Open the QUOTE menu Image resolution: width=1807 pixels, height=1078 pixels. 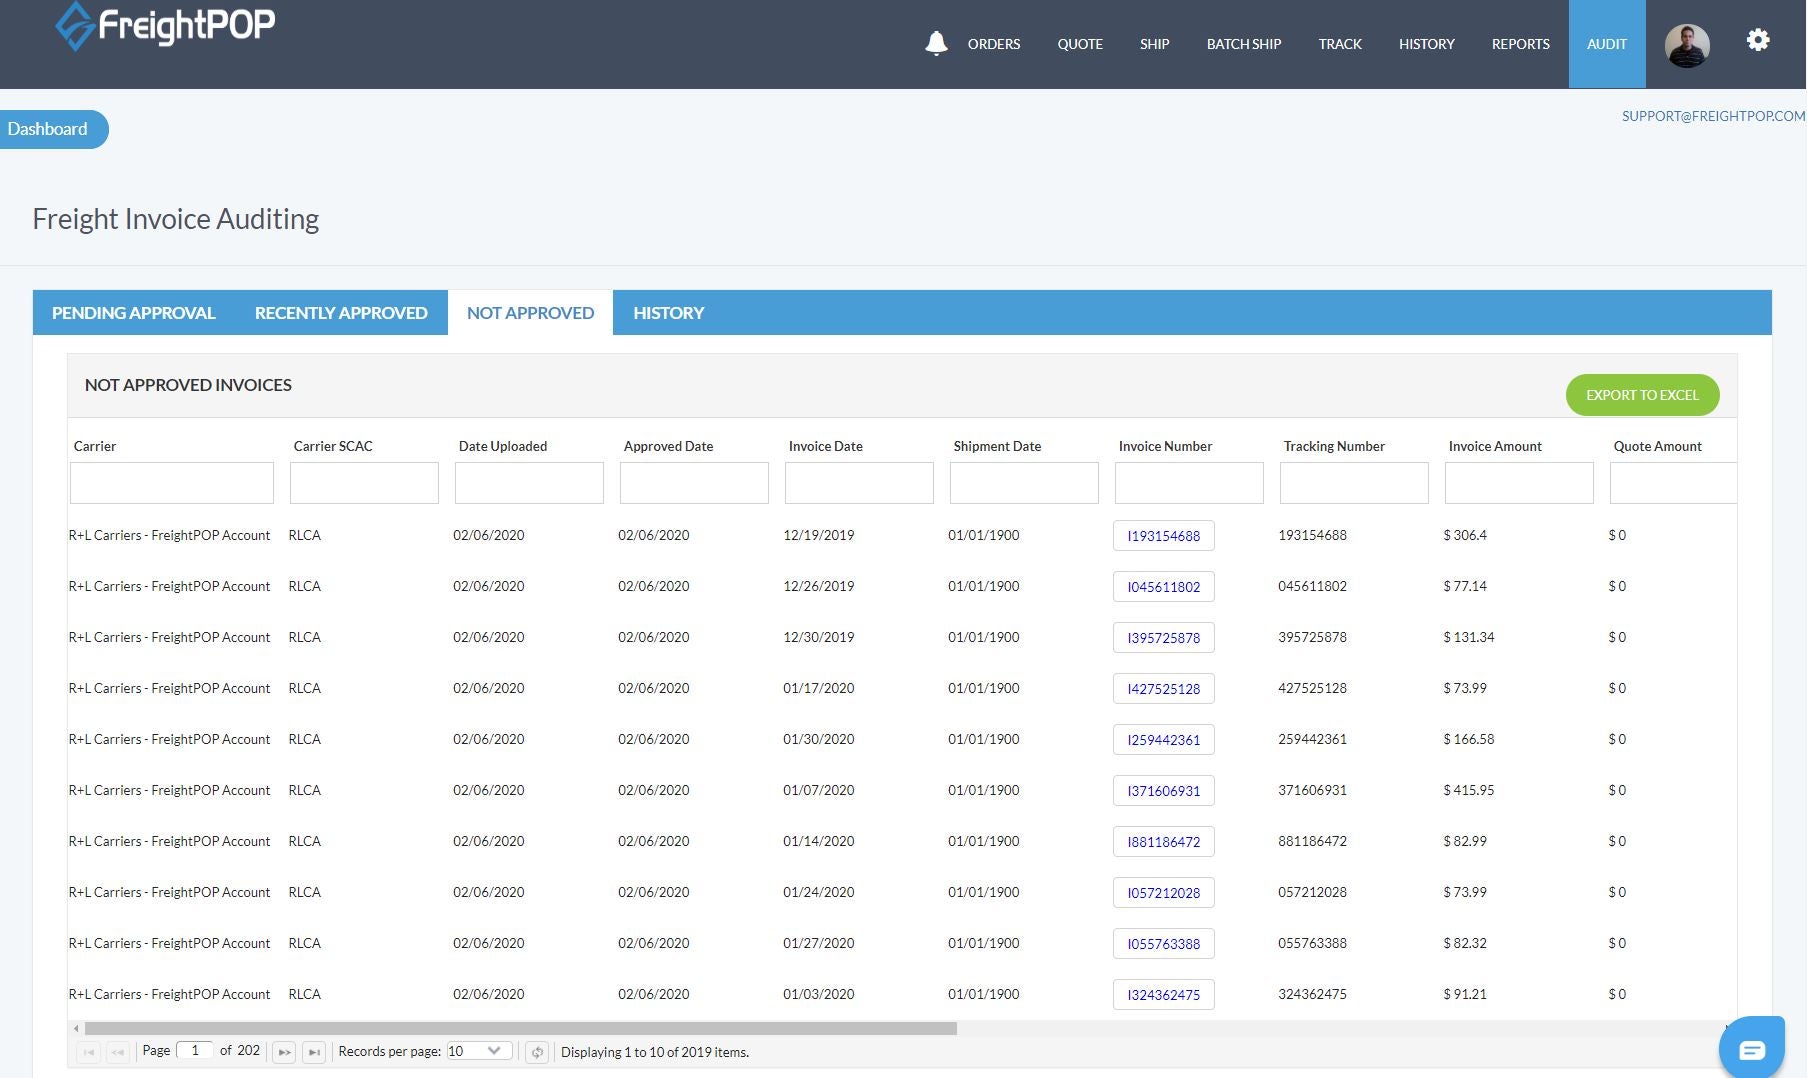pyautogui.click(x=1080, y=44)
